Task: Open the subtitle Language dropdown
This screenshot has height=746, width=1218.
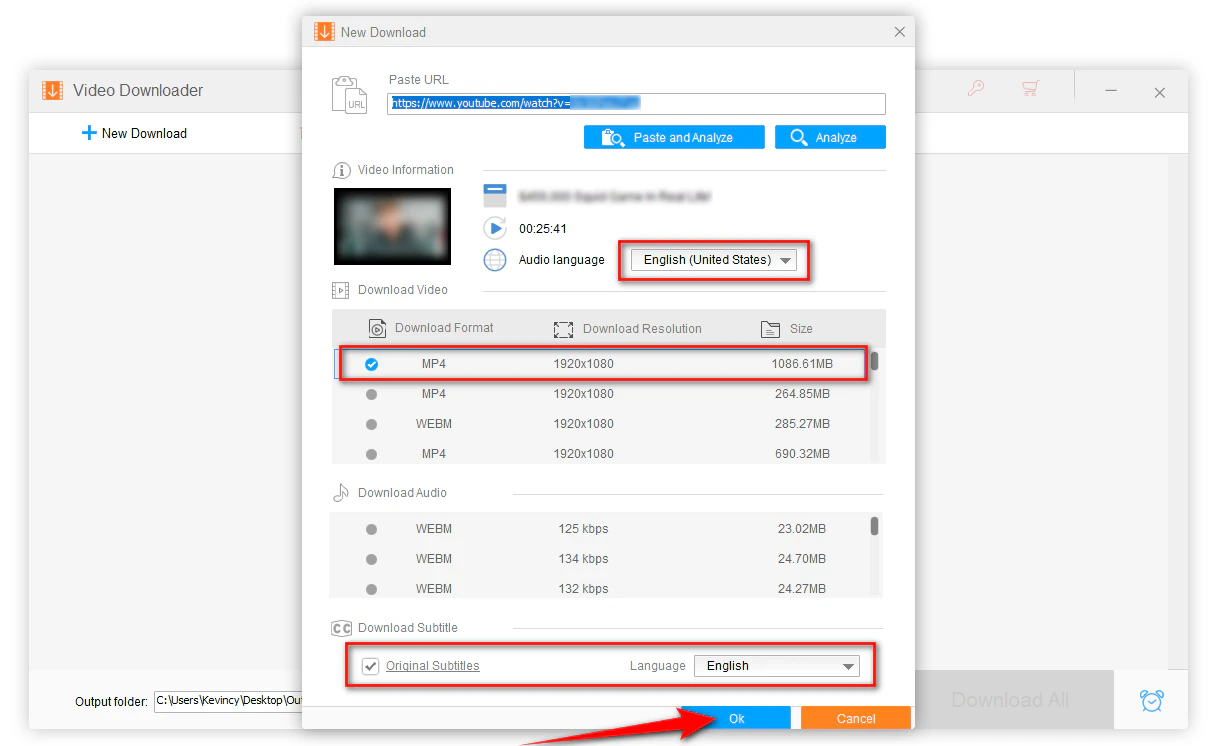Action: [777, 666]
